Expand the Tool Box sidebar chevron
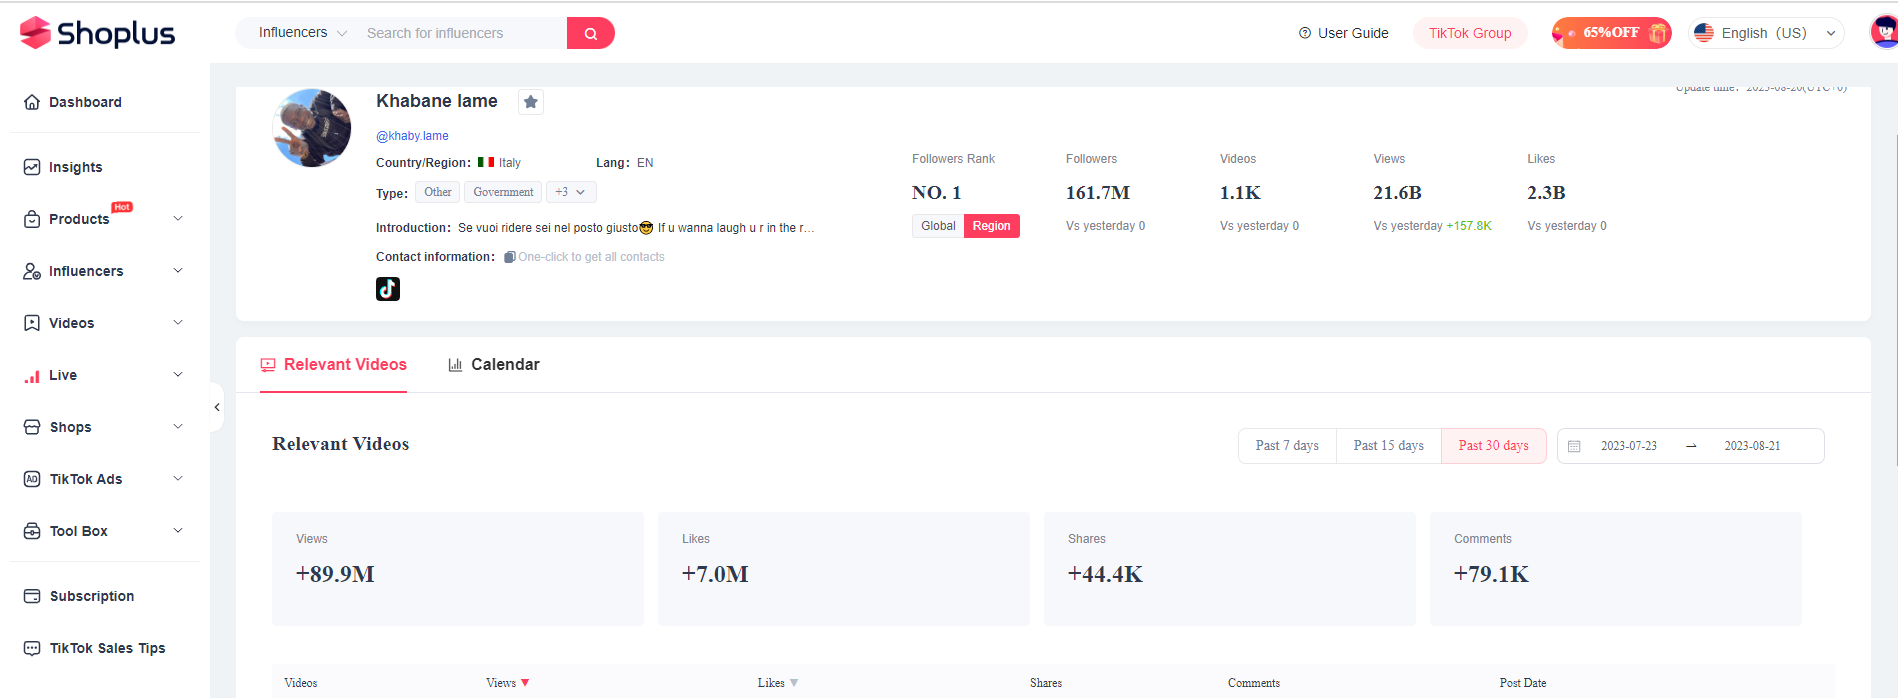 pyautogui.click(x=178, y=530)
